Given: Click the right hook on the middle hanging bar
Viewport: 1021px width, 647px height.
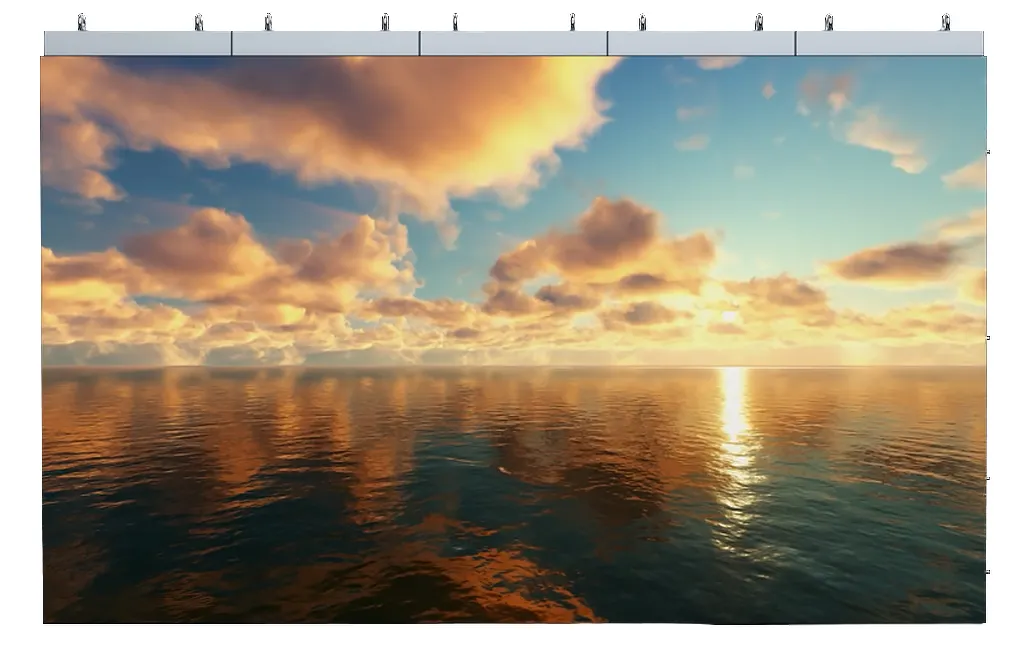Looking at the screenshot, I should [x=573, y=22].
